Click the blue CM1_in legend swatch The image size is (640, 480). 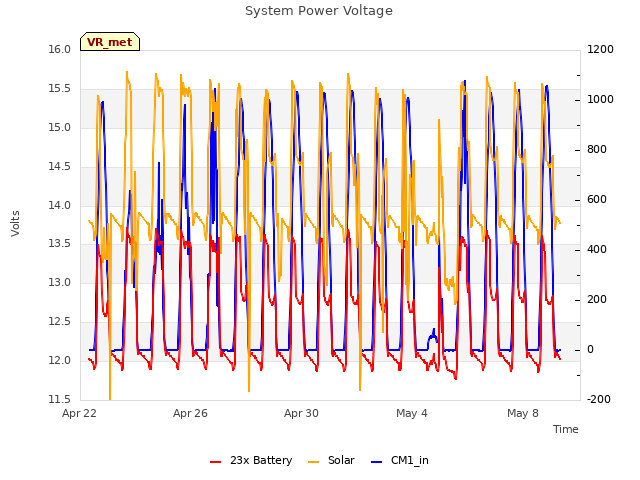(x=376, y=462)
